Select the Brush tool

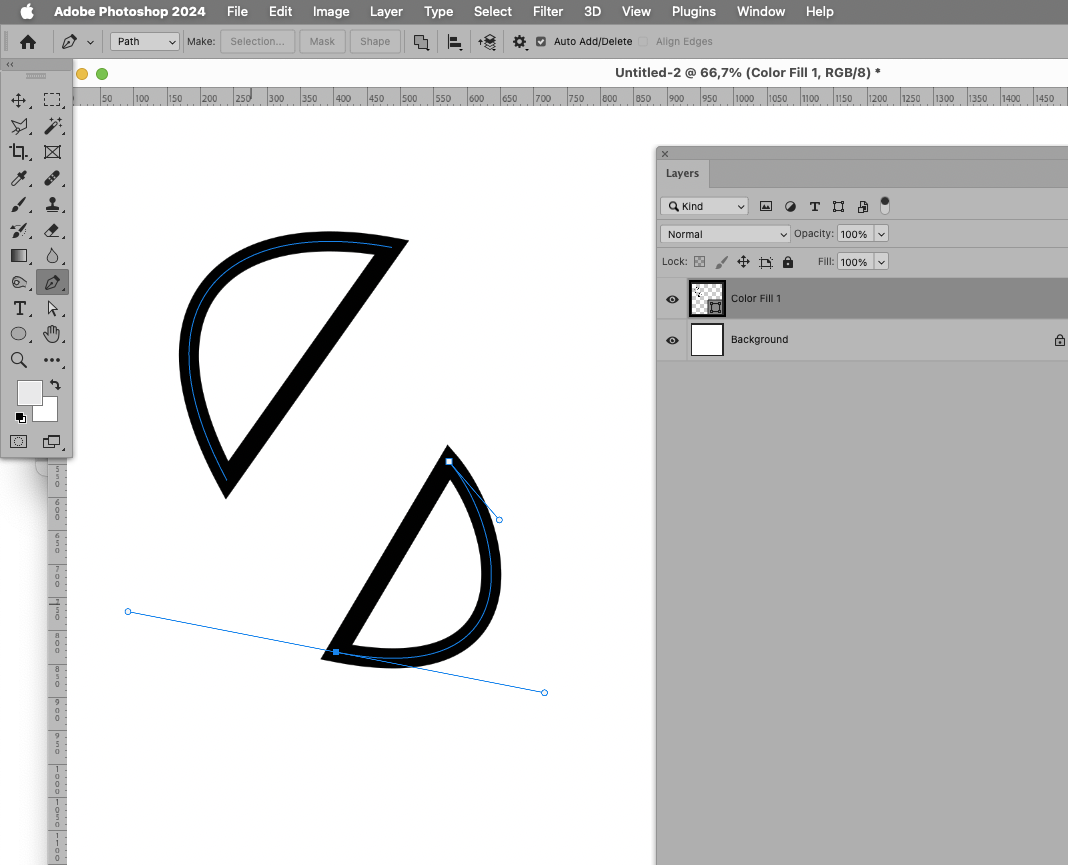click(x=20, y=204)
